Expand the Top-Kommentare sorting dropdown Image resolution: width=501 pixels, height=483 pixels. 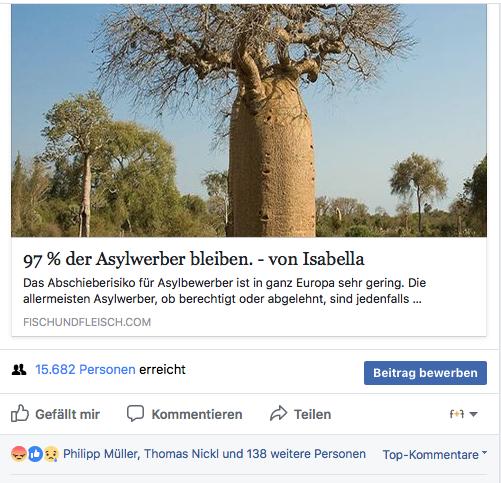point(435,454)
